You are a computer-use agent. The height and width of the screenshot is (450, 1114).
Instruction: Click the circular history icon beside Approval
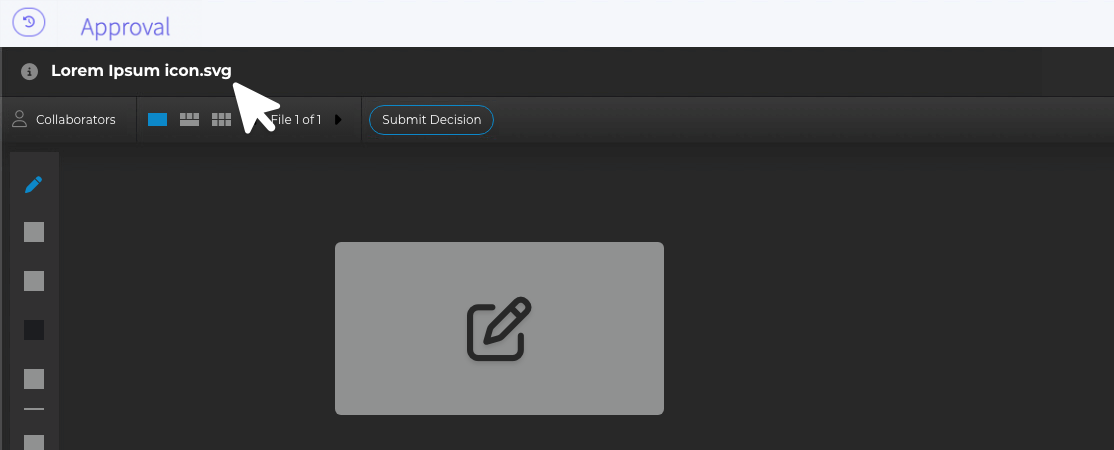click(x=29, y=22)
